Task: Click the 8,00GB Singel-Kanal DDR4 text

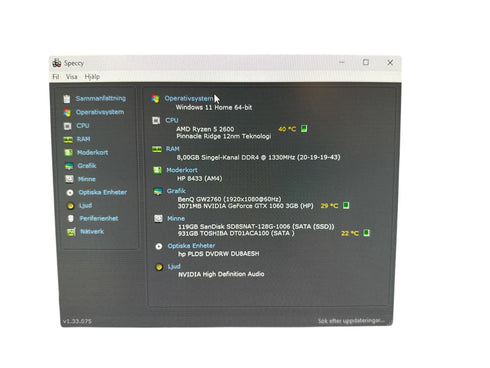Action: pyautogui.click(x=258, y=157)
